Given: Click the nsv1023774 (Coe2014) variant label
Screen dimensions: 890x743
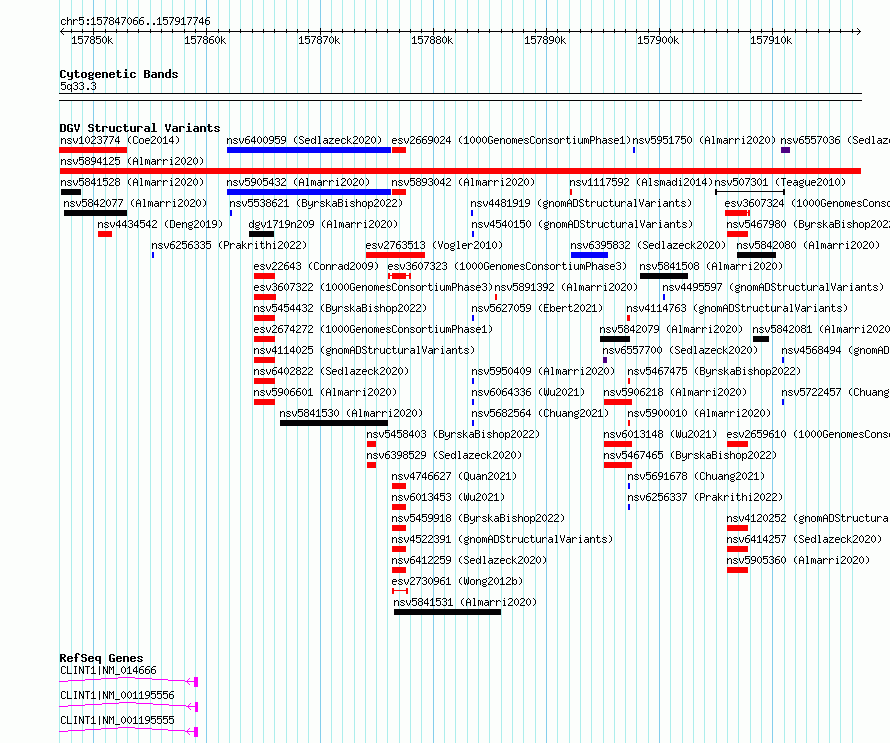Looking at the screenshot, I should click(120, 140).
